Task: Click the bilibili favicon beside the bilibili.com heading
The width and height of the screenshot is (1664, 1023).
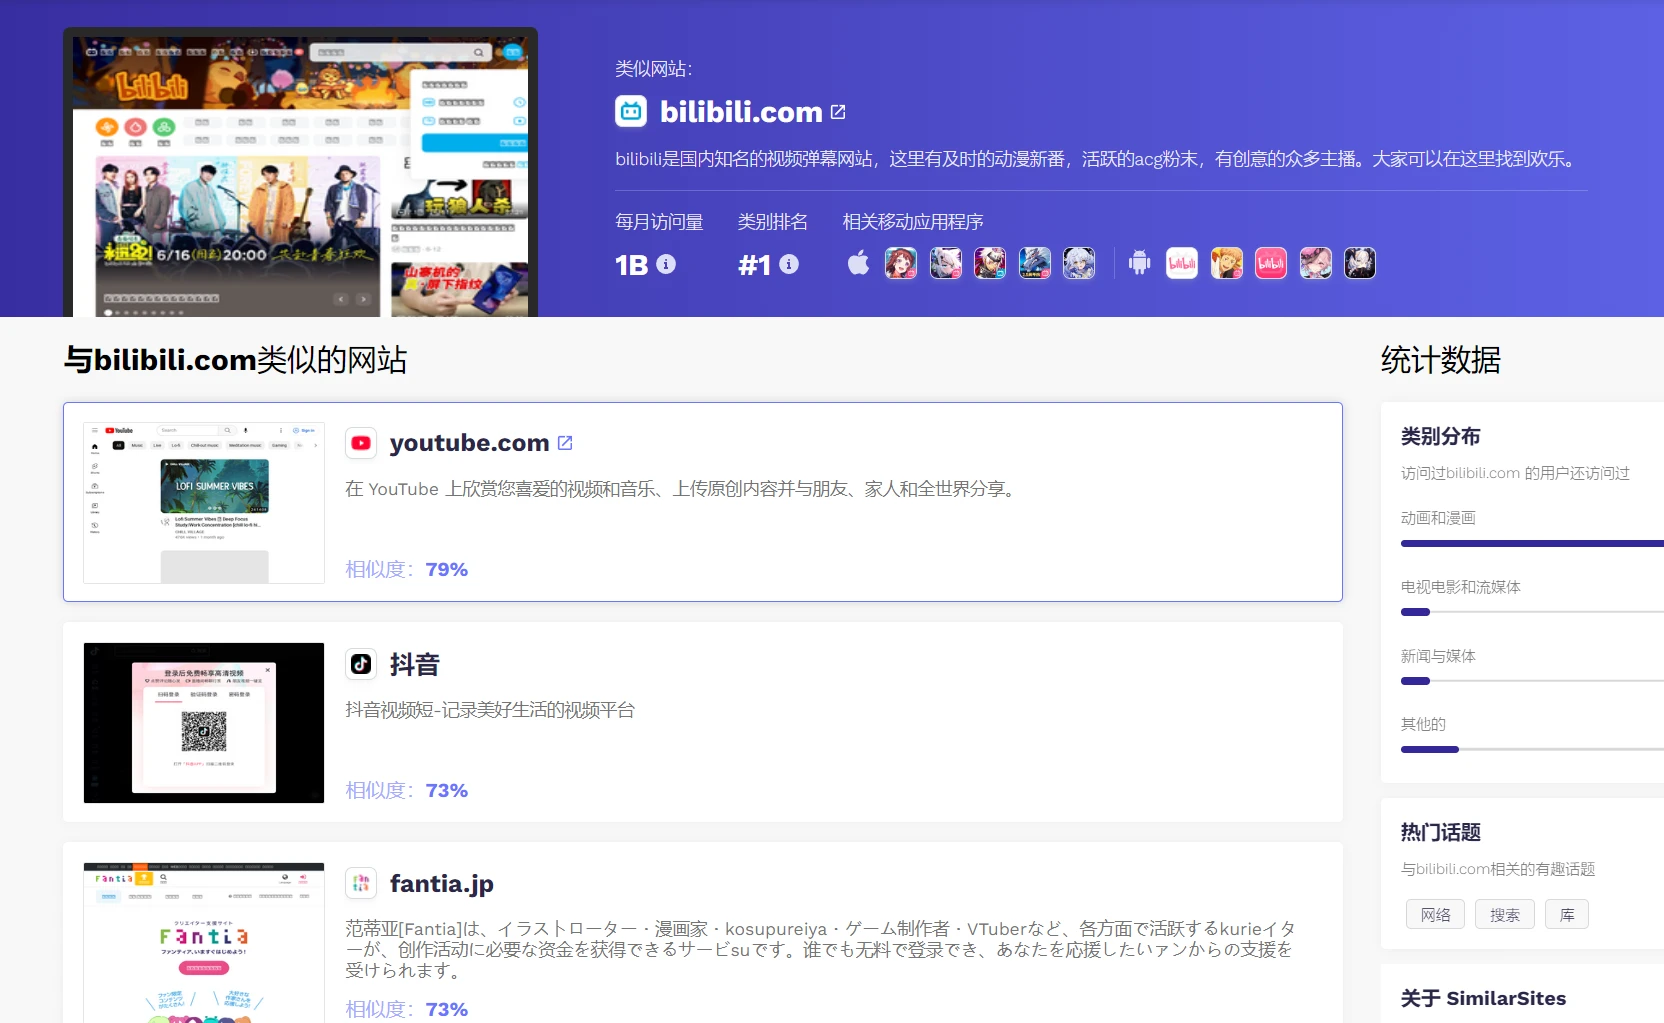Action: 631,111
